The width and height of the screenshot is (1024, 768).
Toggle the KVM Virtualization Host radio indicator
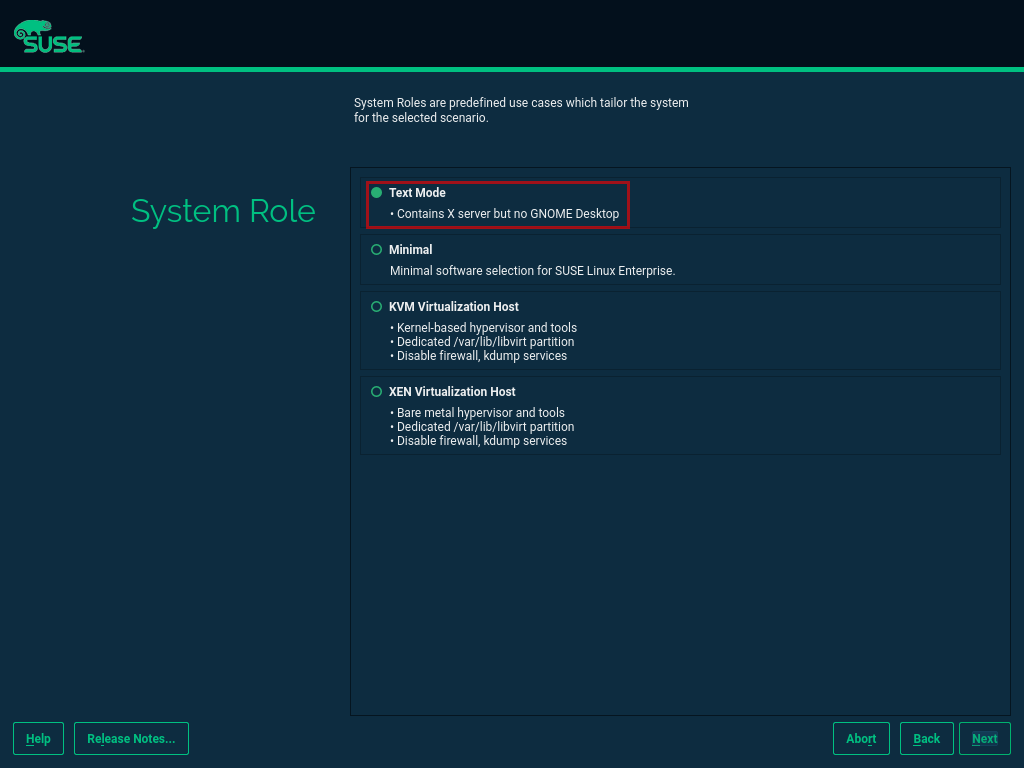pyautogui.click(x=376, y=307)
